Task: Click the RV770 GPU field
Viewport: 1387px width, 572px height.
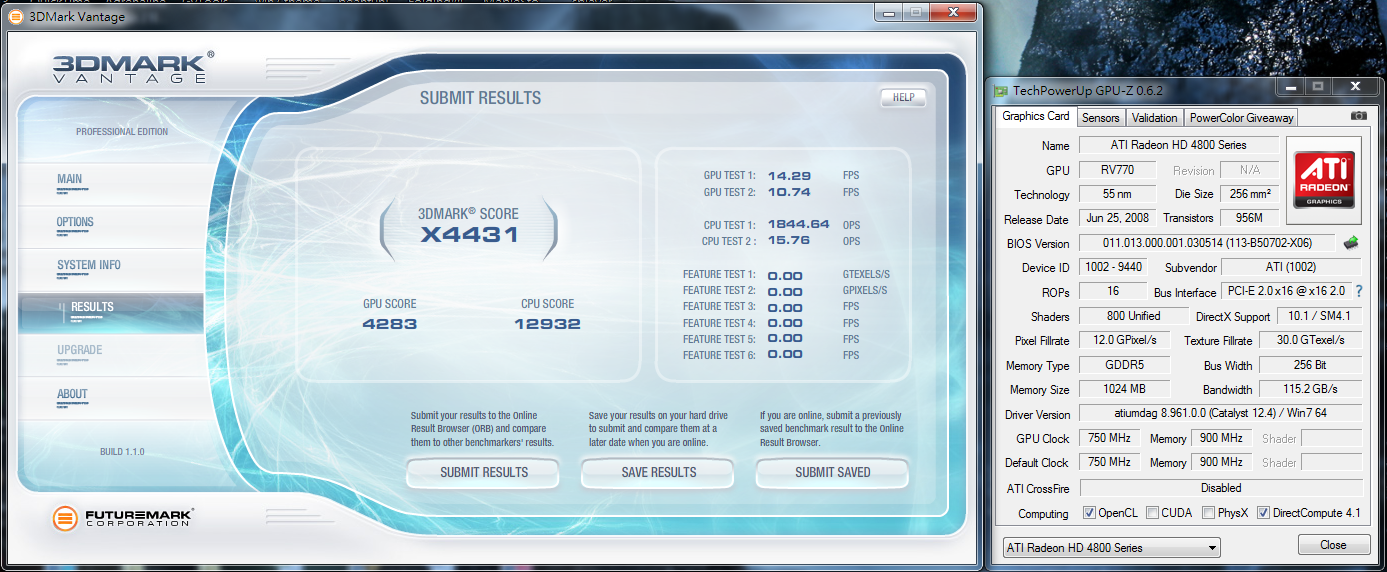Action: click(1117, 170)
